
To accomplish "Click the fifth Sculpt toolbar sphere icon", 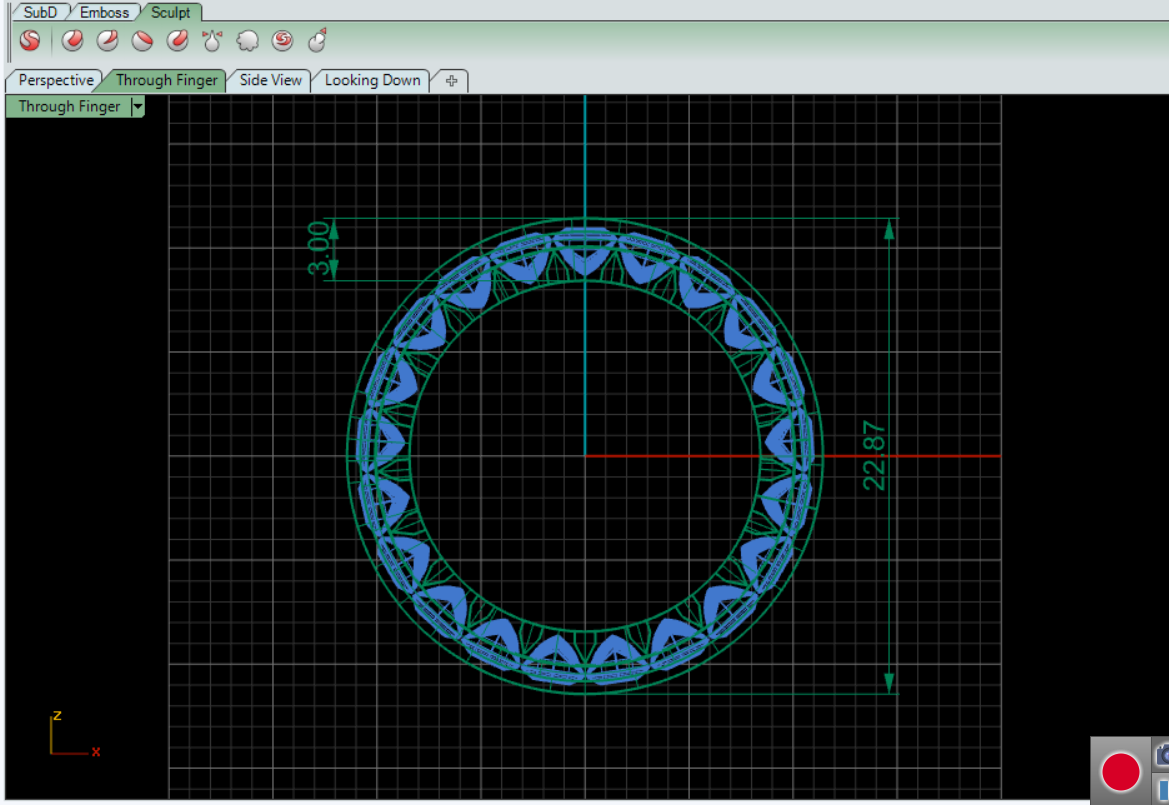I will pos(178,41).
